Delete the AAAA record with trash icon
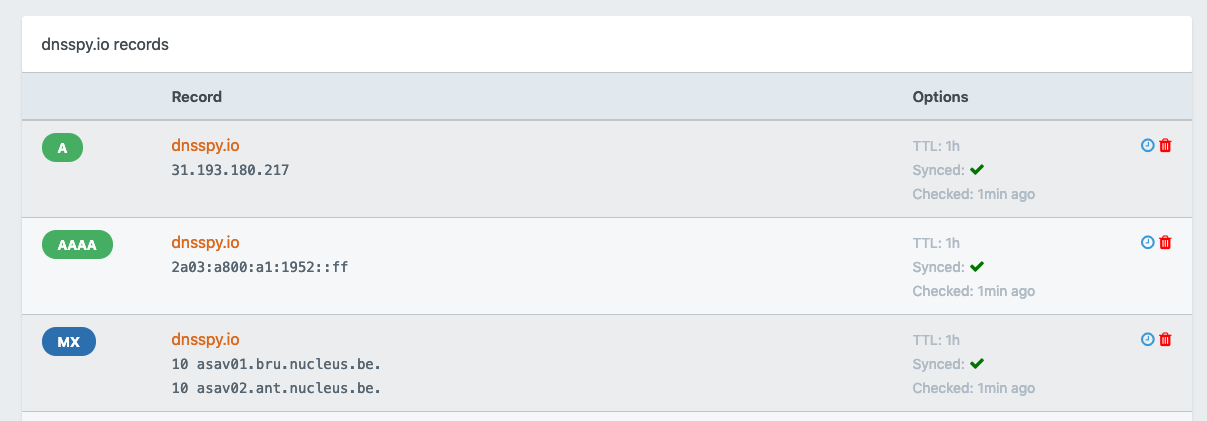 pyautogui.click(x=1165, y=242)
